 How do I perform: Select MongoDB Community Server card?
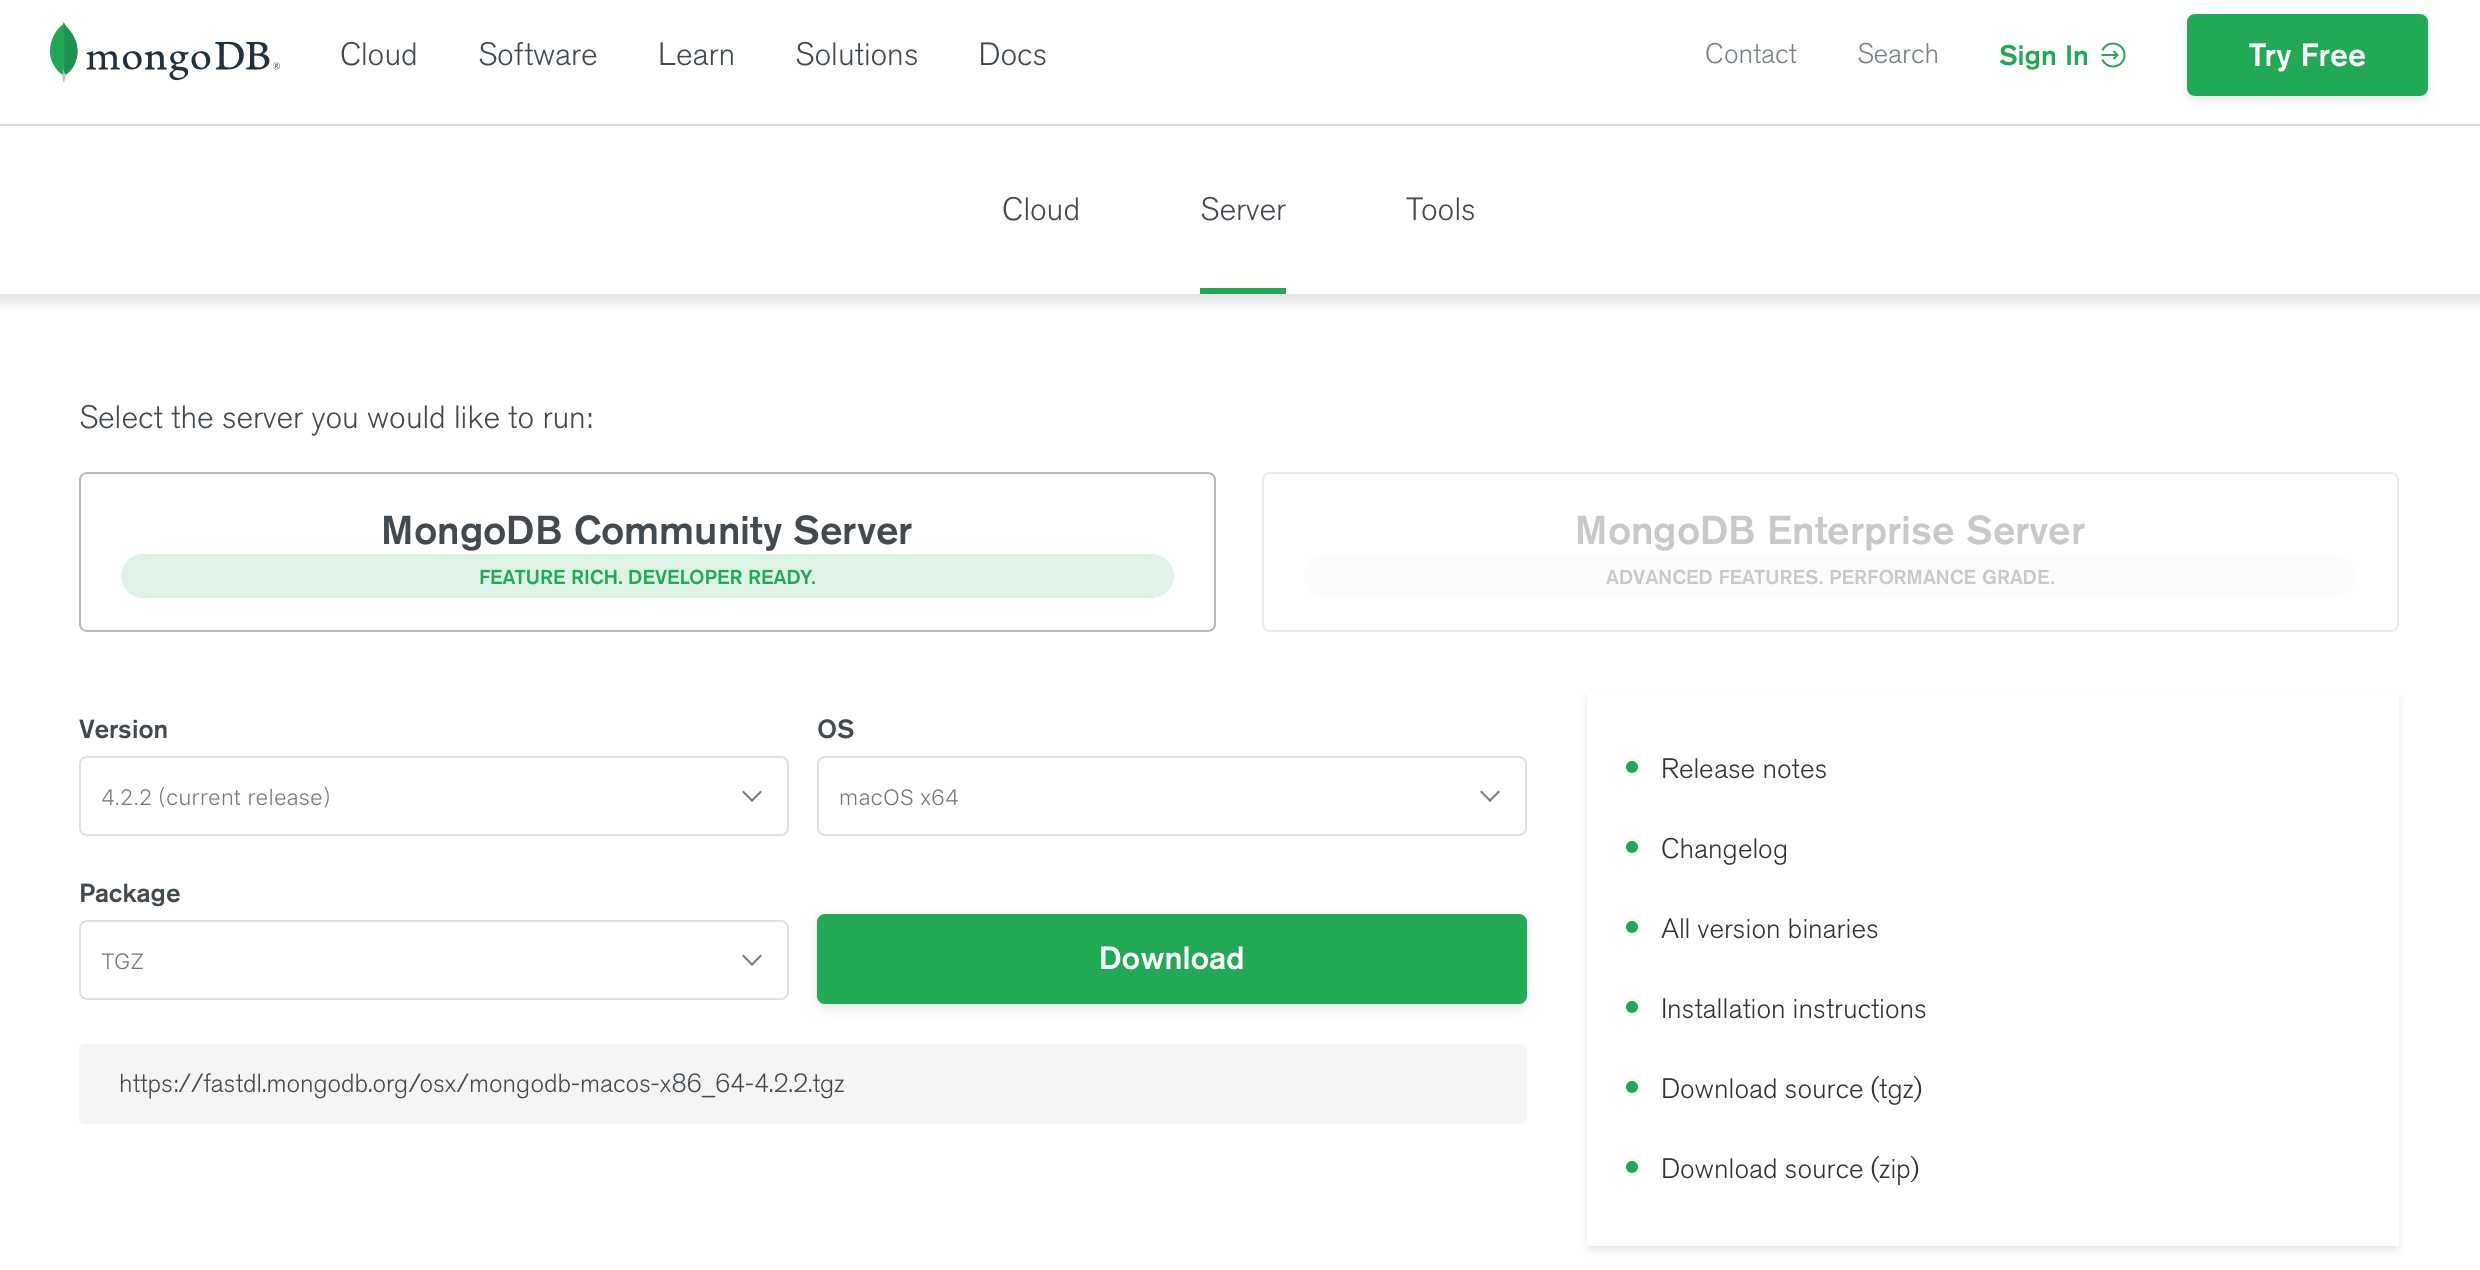[x=647, y=552]
